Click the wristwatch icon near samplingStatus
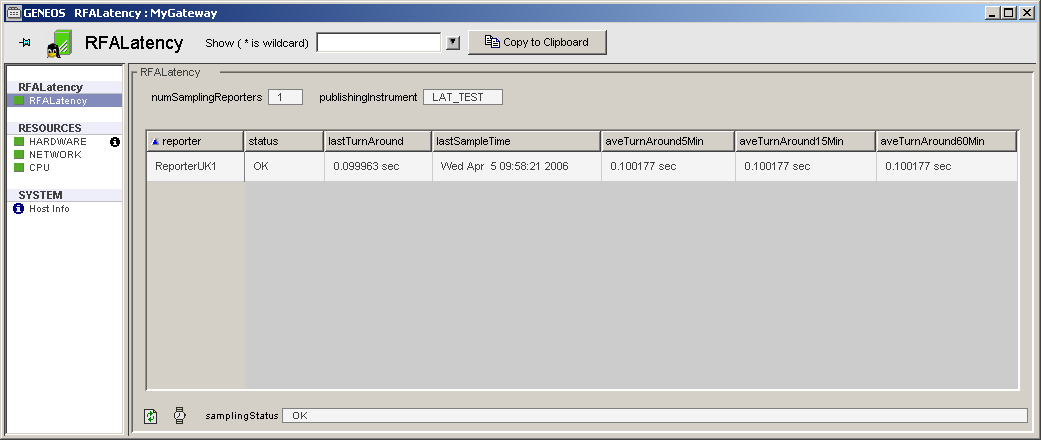The width and height of the screenshot is (1041, 440). [180, 415]
